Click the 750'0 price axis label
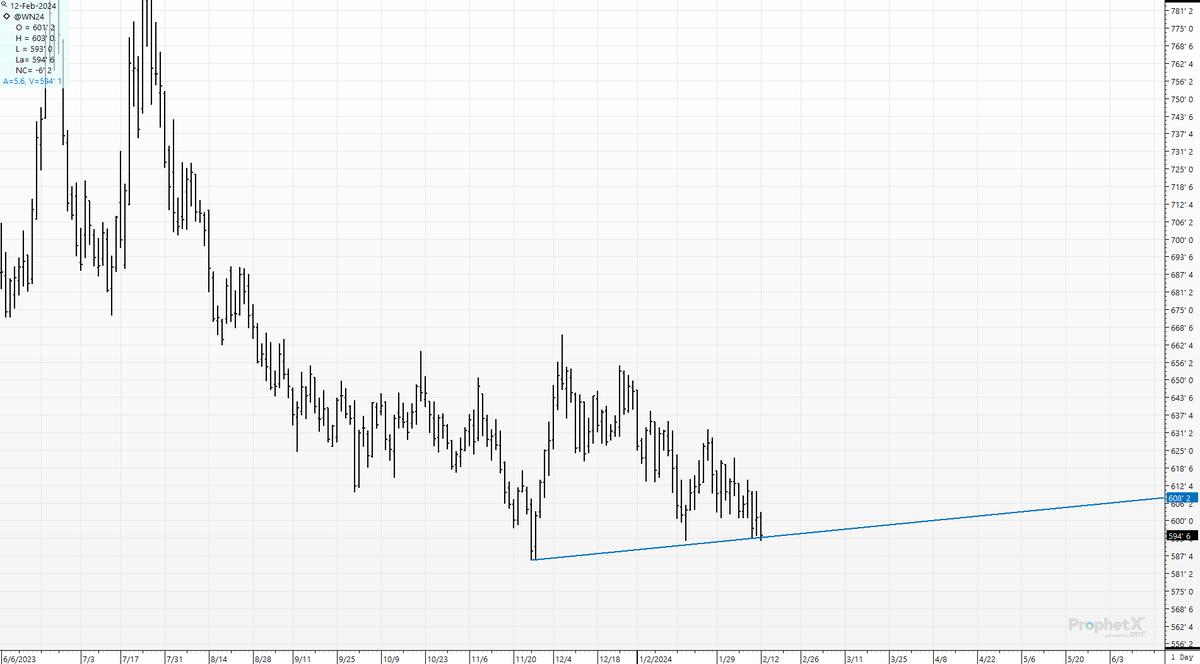The height and width of the screenshot is (664, 1200). click(x=1181, y=99)
